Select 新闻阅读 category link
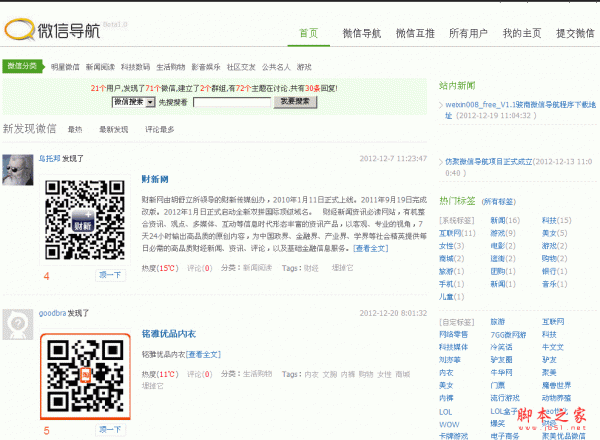Viewport: 600px width, 440px height. (x=100, y=67)
